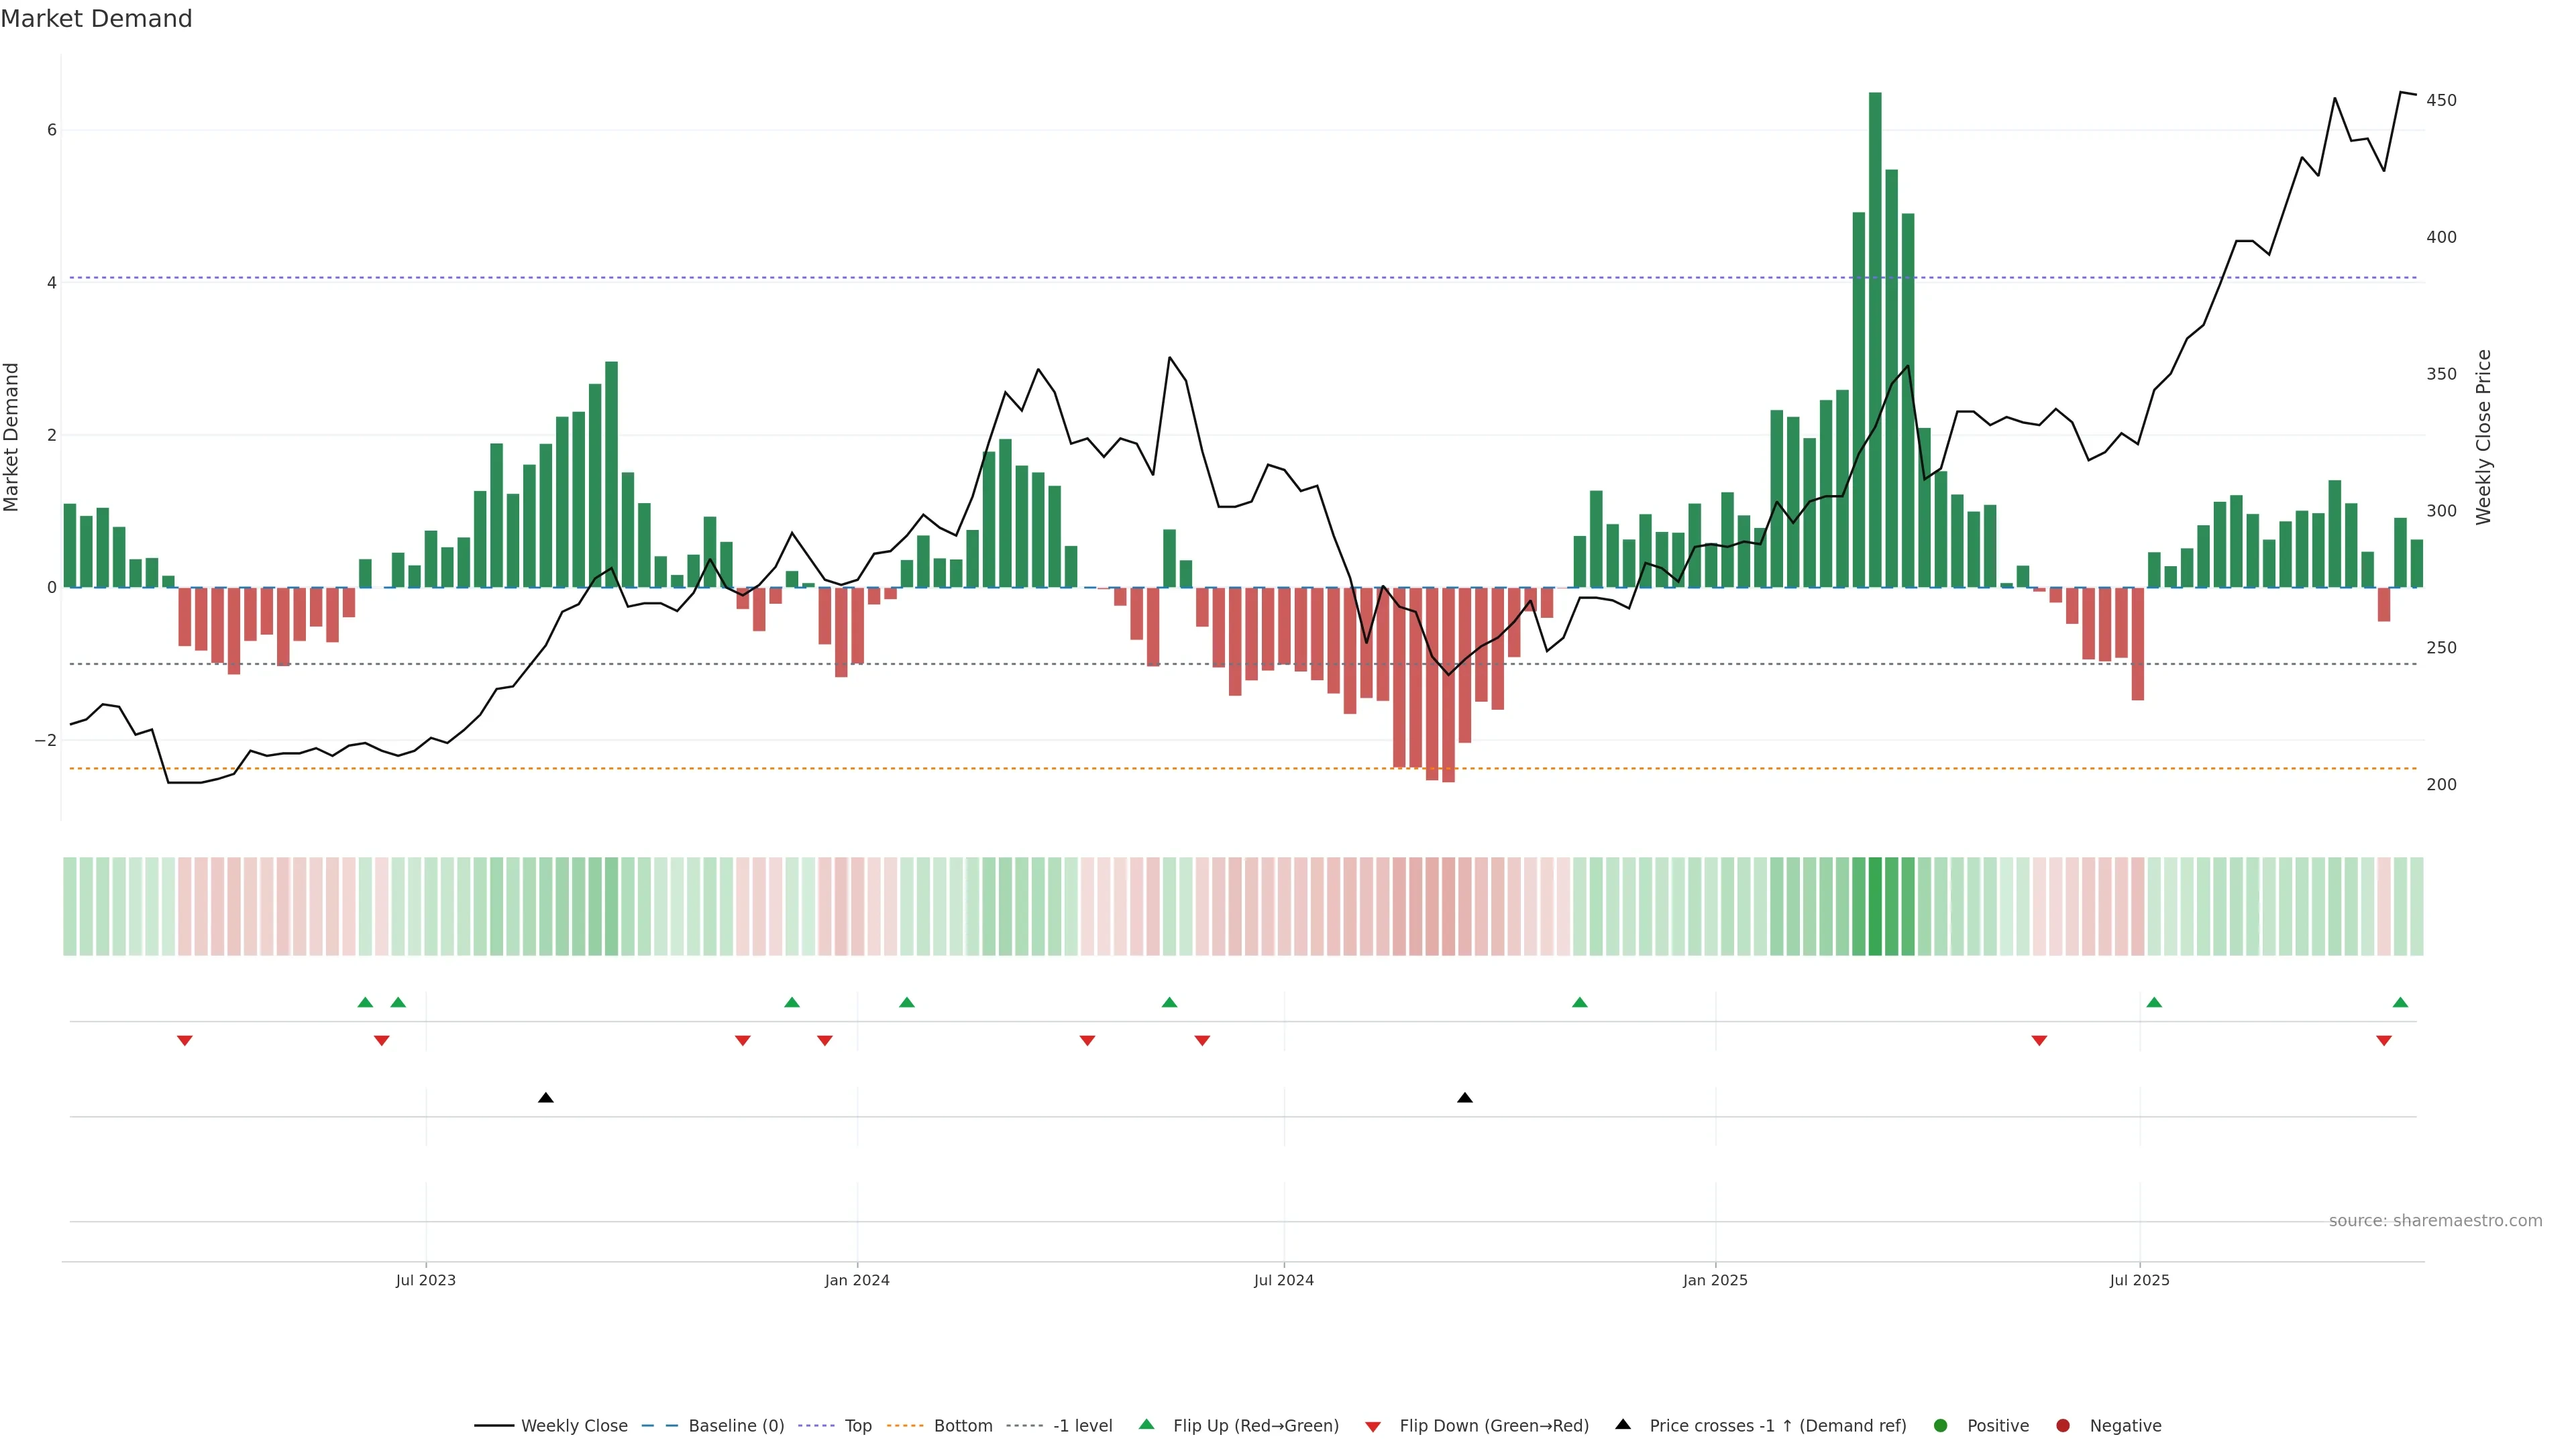The width and height of the screenshot is (2576, 1449).
Task: Click the Jul 2025 x-axis label
Action: click(2139, 1280)
